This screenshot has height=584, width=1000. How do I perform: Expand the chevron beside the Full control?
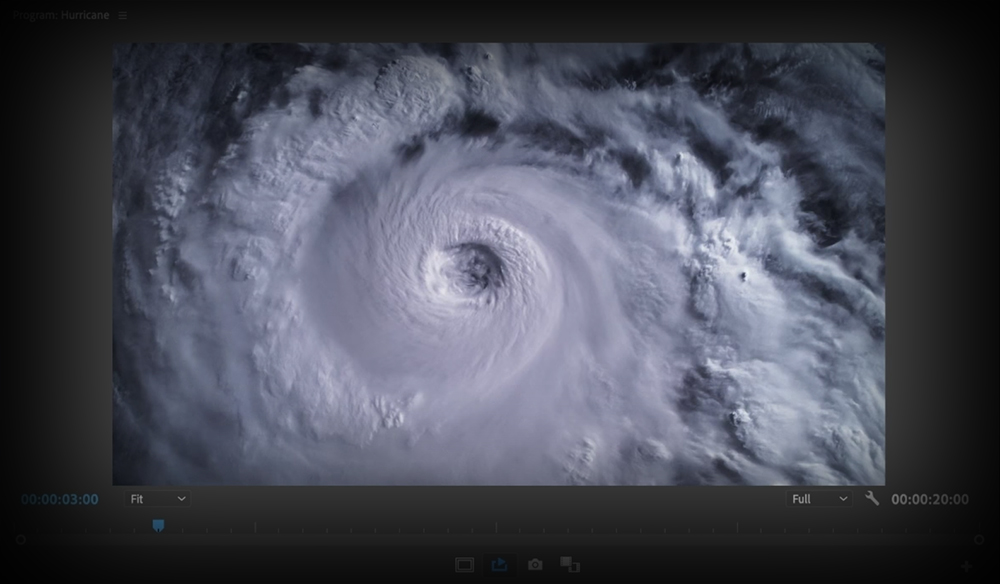click(843, 498)
